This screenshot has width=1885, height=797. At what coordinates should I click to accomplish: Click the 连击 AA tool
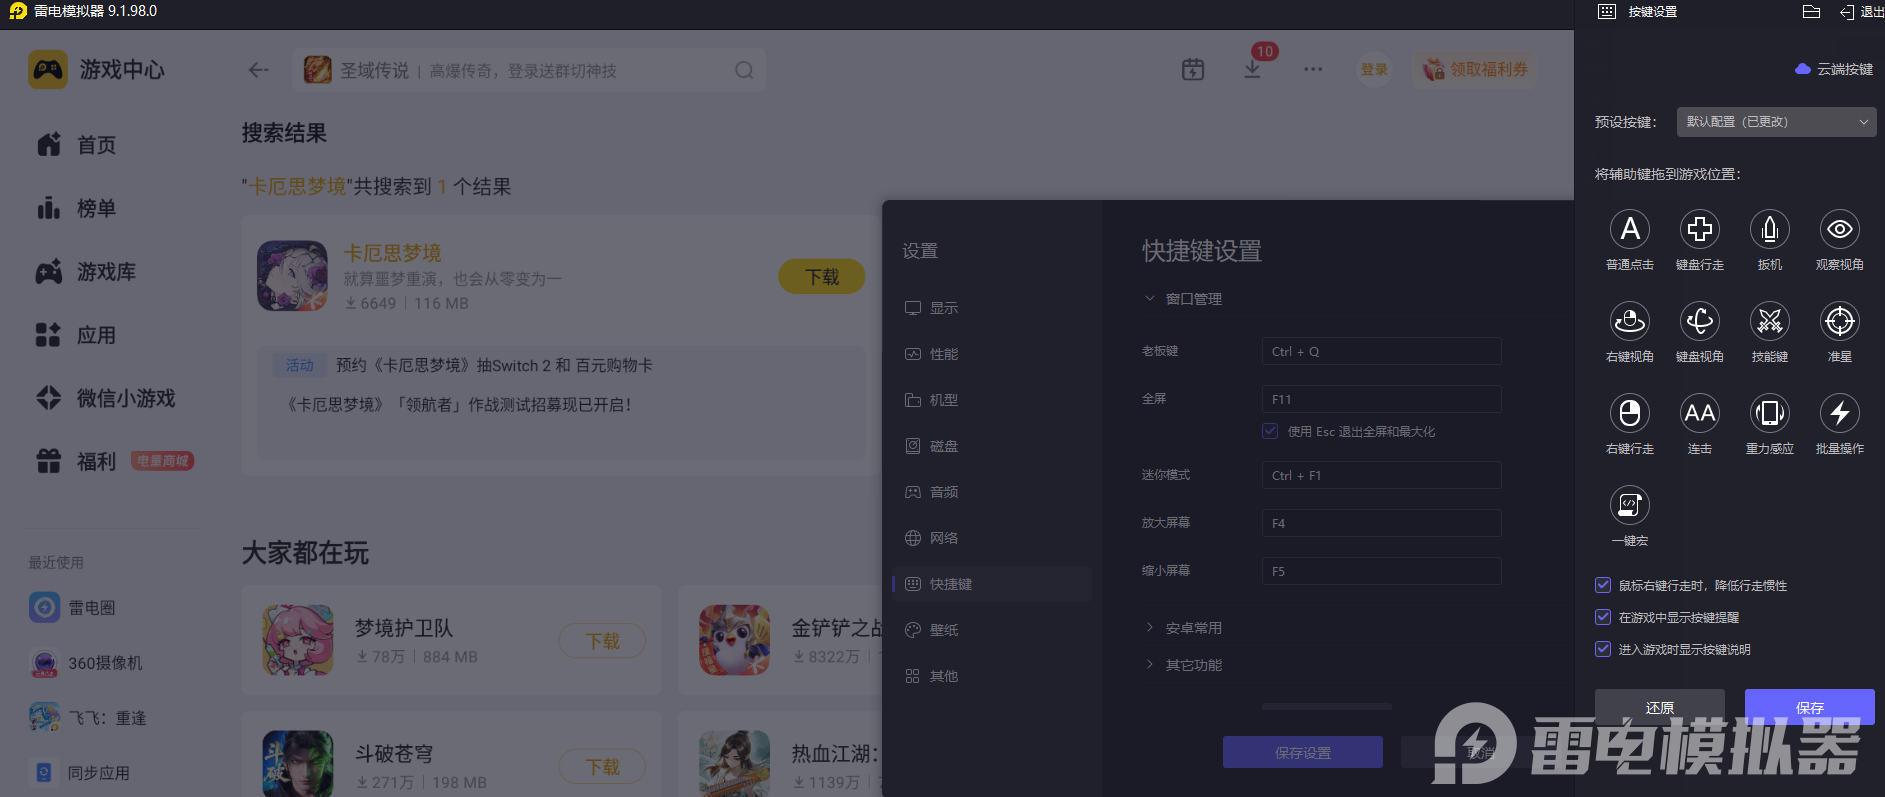[x=1700, y=414]
